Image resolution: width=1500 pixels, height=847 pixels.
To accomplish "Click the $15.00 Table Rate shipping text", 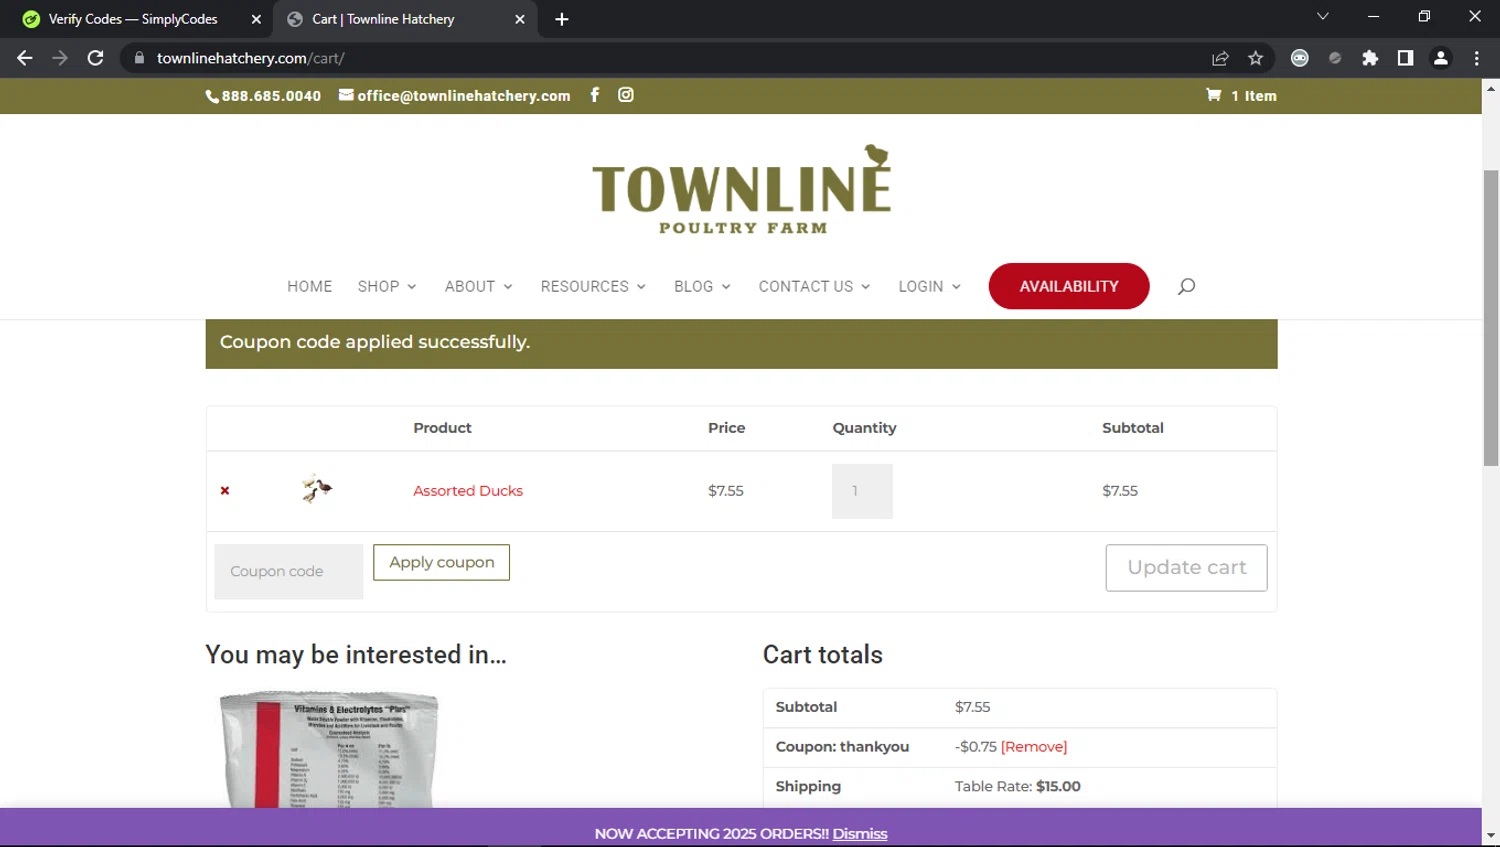I will click(x=1058, y=787).
